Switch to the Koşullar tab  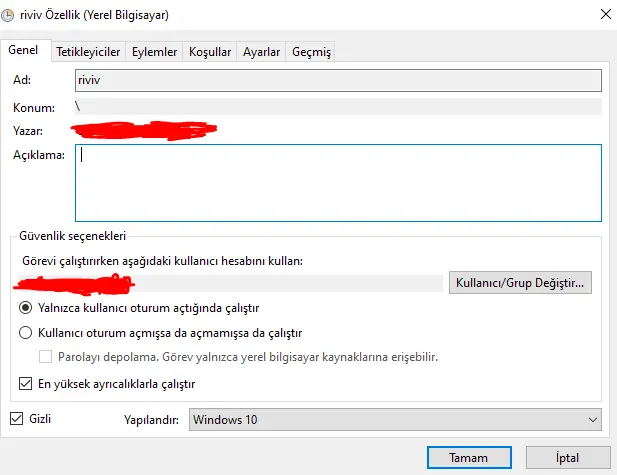210,52
